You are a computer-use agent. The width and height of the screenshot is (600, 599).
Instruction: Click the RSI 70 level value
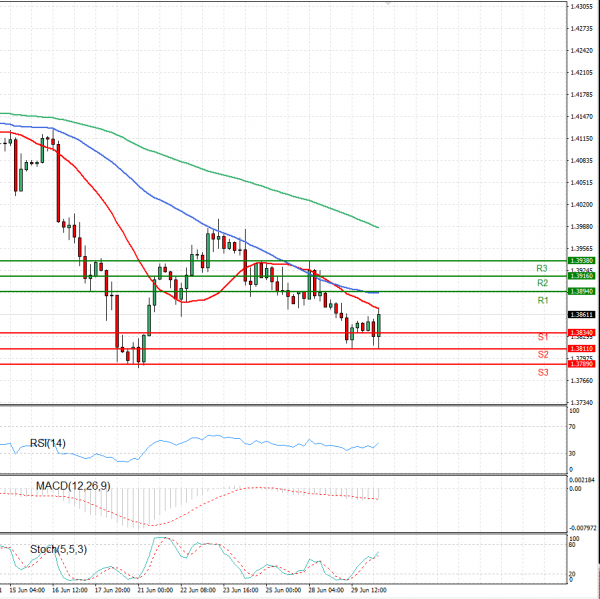tap(572, 427)
